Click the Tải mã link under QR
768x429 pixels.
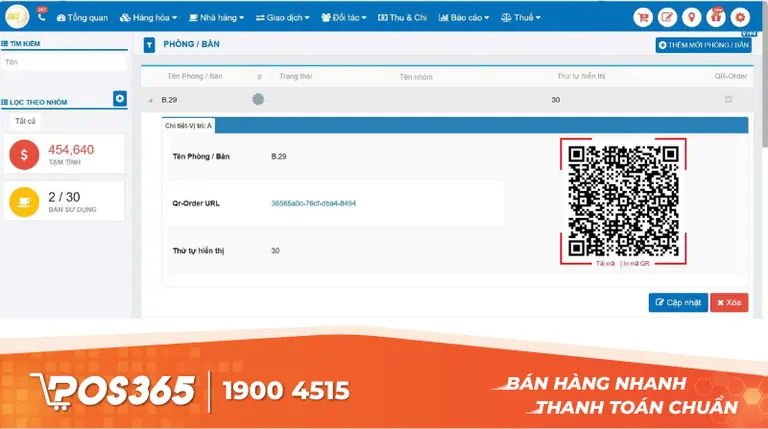[605, 263]
